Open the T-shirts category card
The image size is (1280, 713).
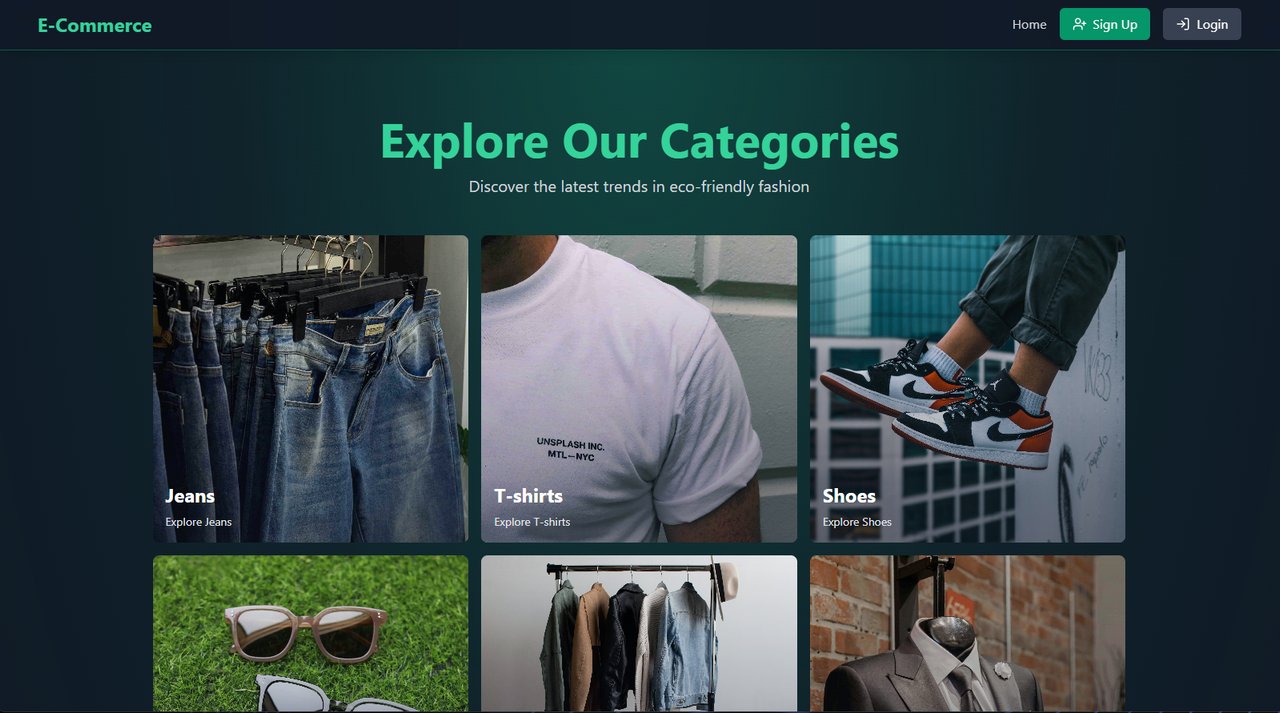click(639, 389)
